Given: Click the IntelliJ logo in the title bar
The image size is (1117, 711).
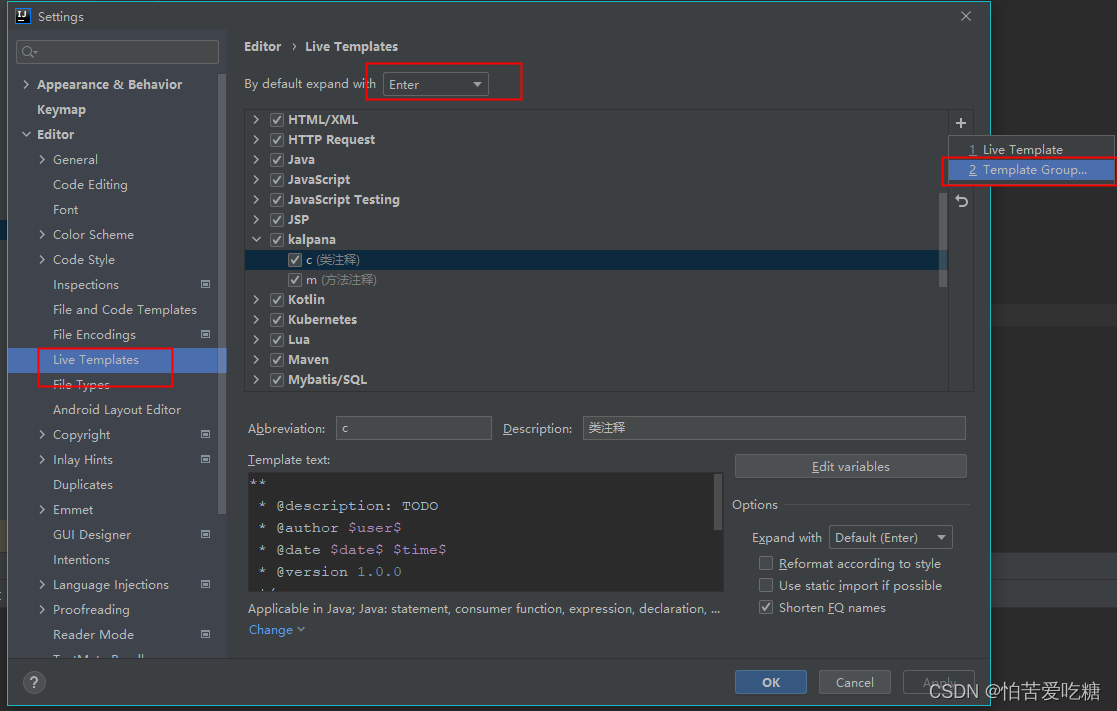Looking at the screenshot, I should coord(23,16).
